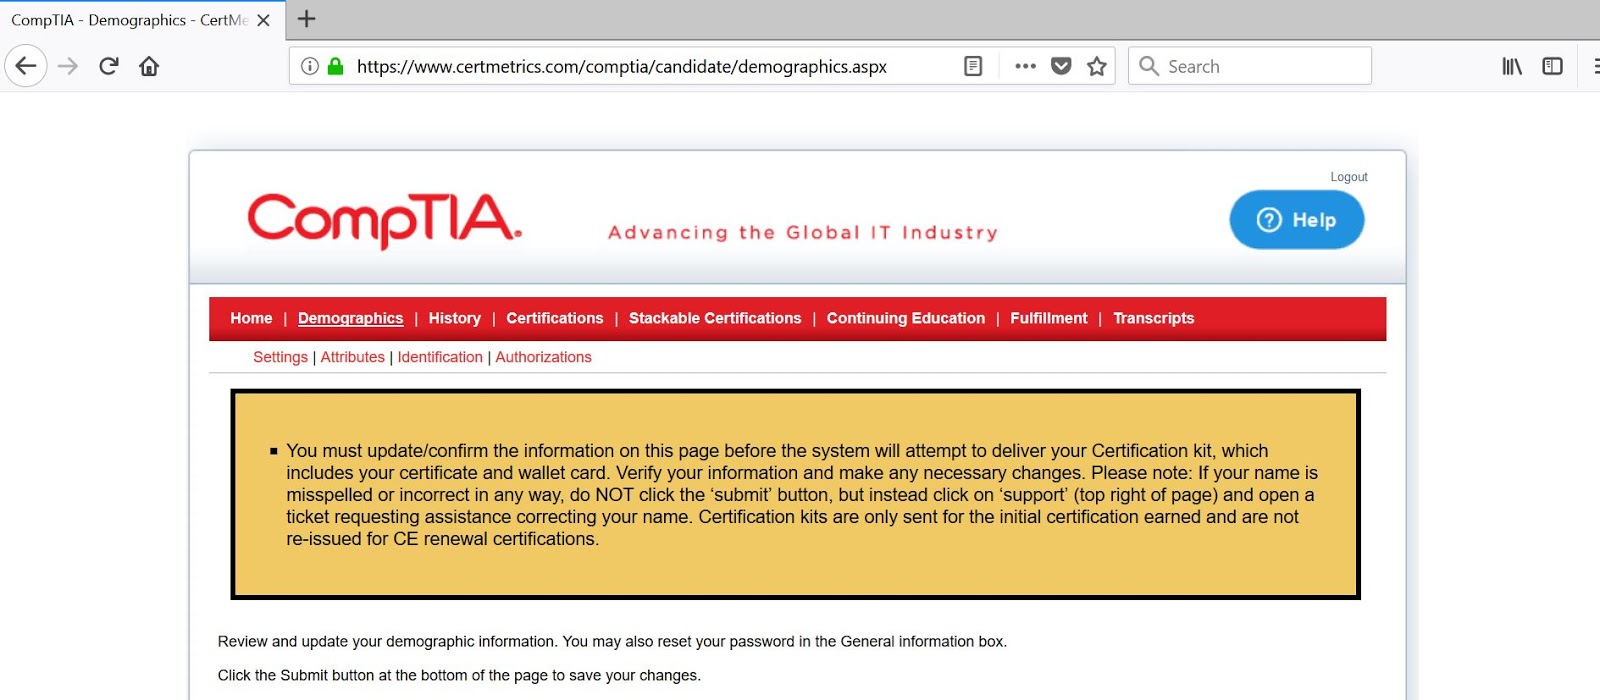The image size is (1600, 700).
Task: Click the CompTIA logo
Action: coord(385,220)
